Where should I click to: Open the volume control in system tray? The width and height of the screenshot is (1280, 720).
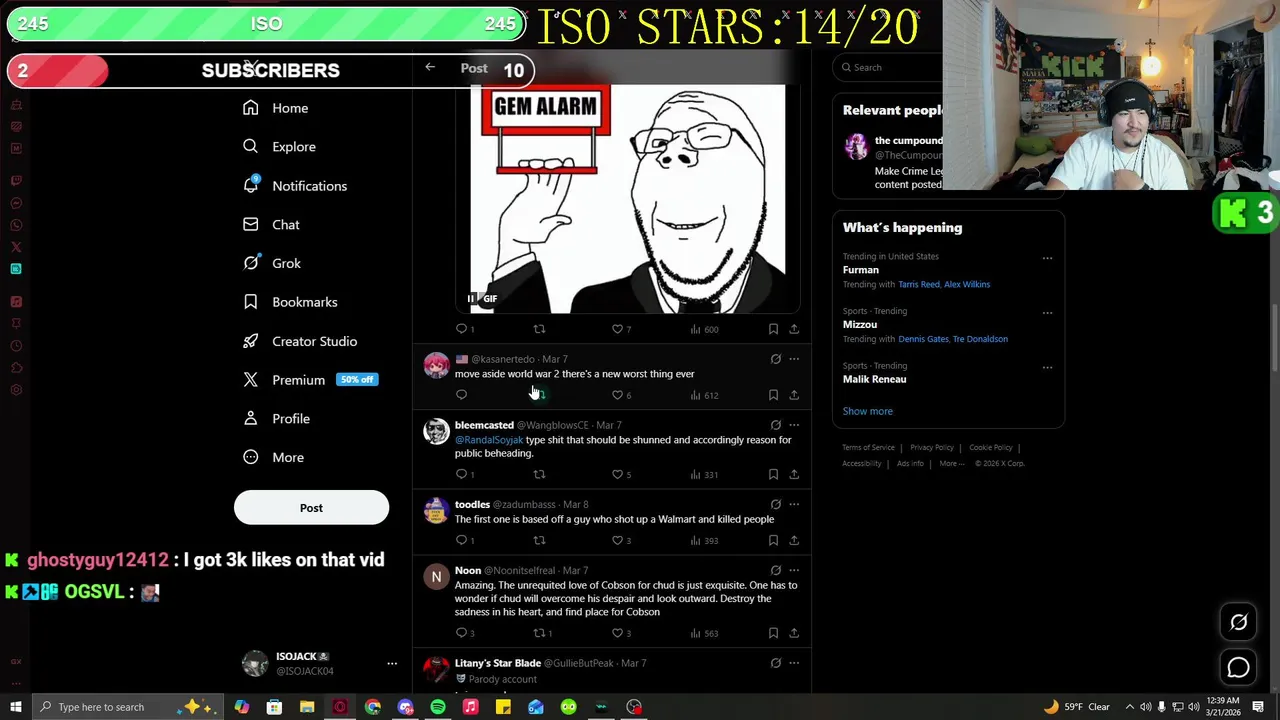tap(1193, 707)
